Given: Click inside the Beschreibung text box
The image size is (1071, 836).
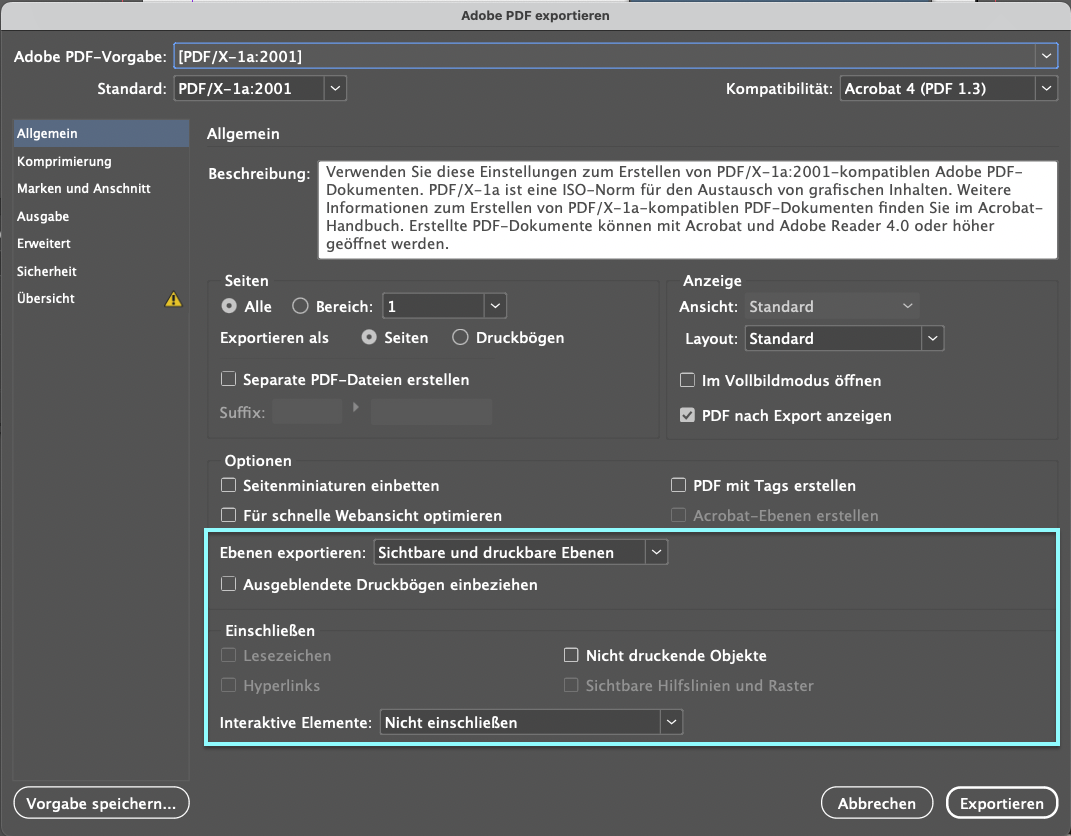Looking at the screenshot, I should click(x=688, y=210).
